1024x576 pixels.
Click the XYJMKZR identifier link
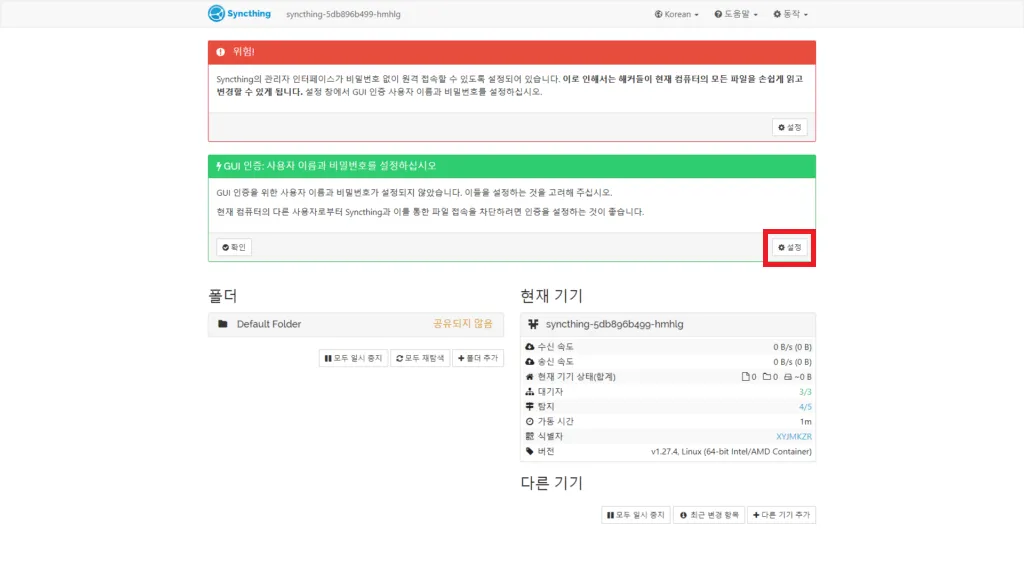coord(793,434)
